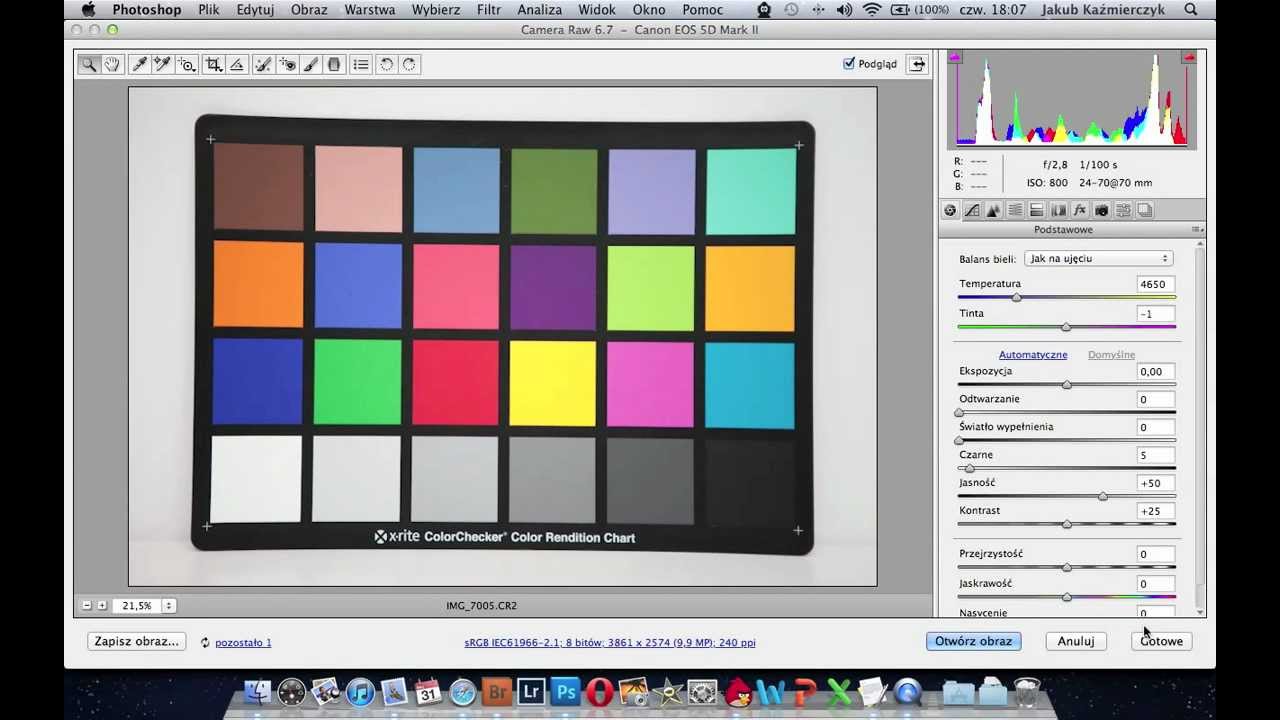Select the Adjustment Brush tool
The width and height of the screenshot is (1280, 720).
coord(311,64)
